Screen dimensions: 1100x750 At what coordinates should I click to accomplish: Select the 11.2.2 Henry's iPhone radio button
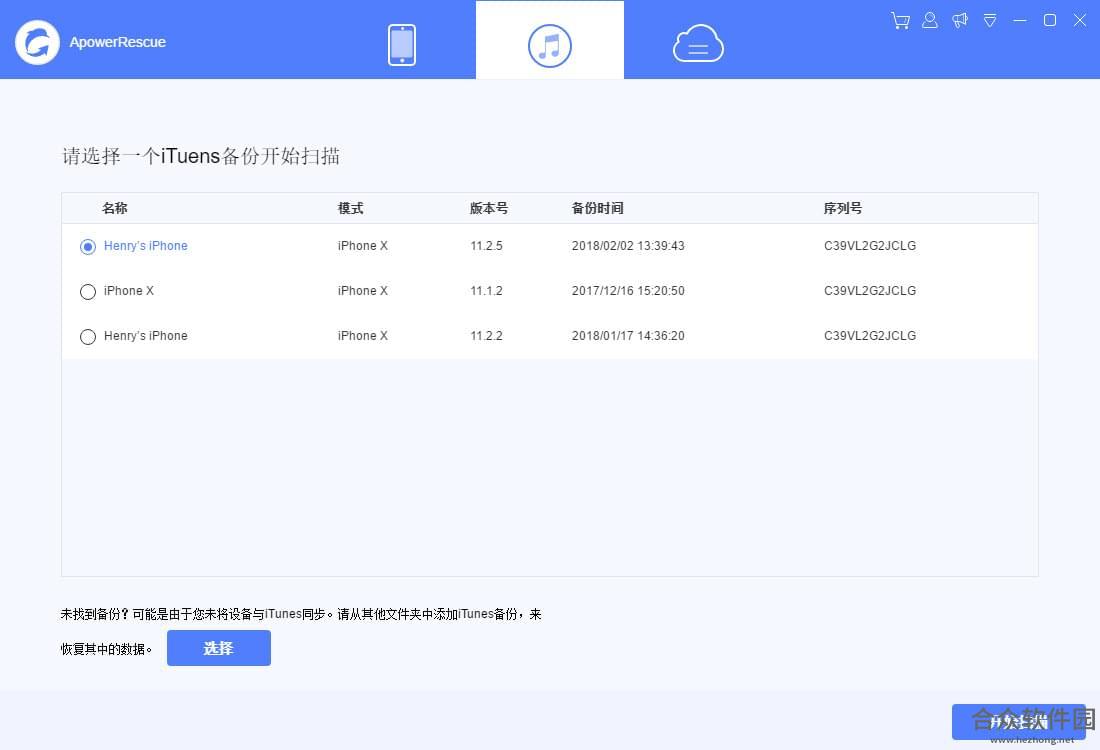(x=88, y=337)
